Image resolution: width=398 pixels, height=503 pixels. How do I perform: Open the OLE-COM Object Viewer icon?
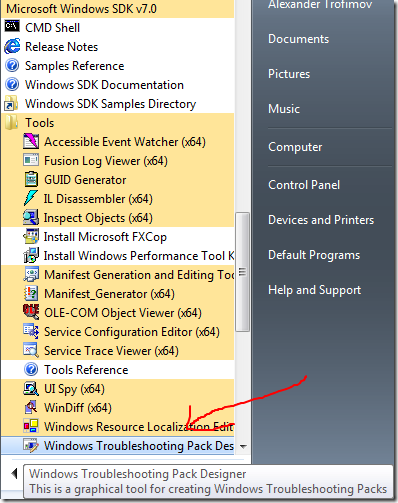(31, 312)
